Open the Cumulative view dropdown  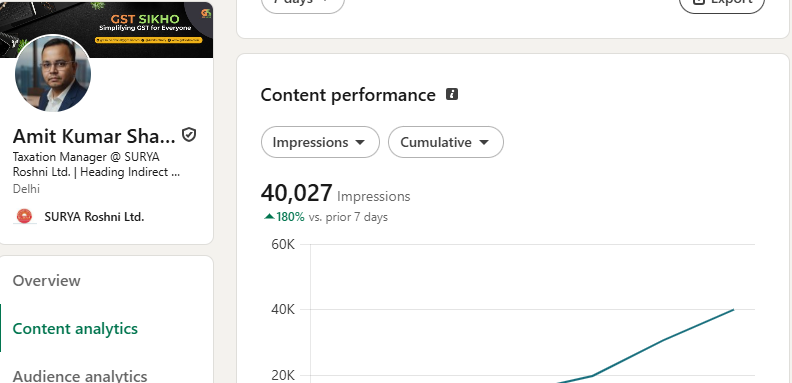coord(446,142)
